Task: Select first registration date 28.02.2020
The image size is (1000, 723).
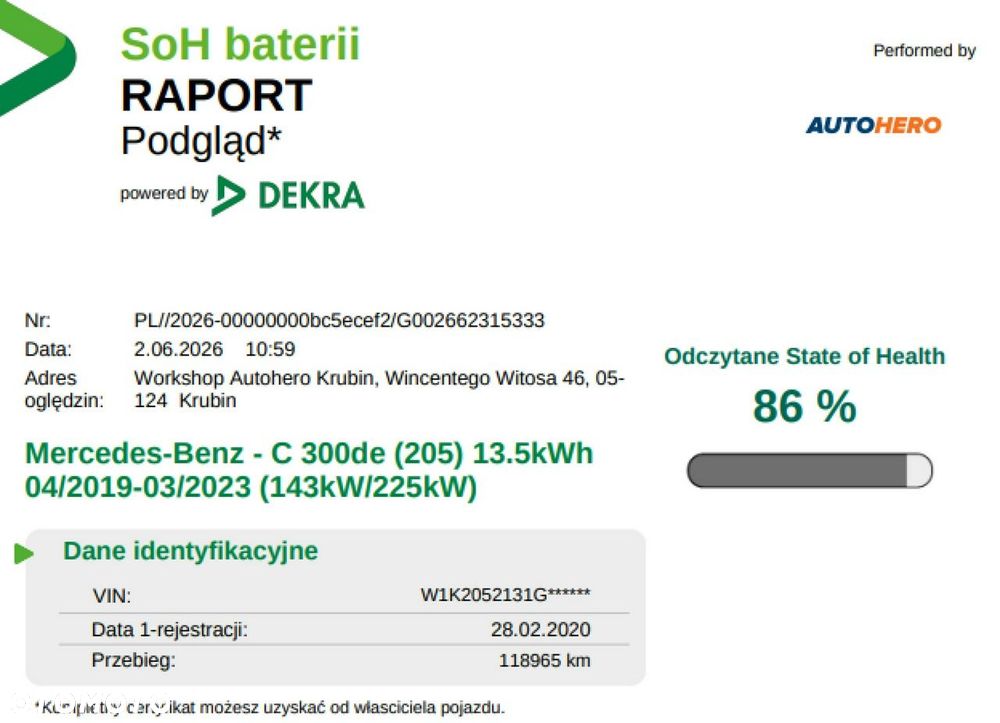Action: click(540, 629)
